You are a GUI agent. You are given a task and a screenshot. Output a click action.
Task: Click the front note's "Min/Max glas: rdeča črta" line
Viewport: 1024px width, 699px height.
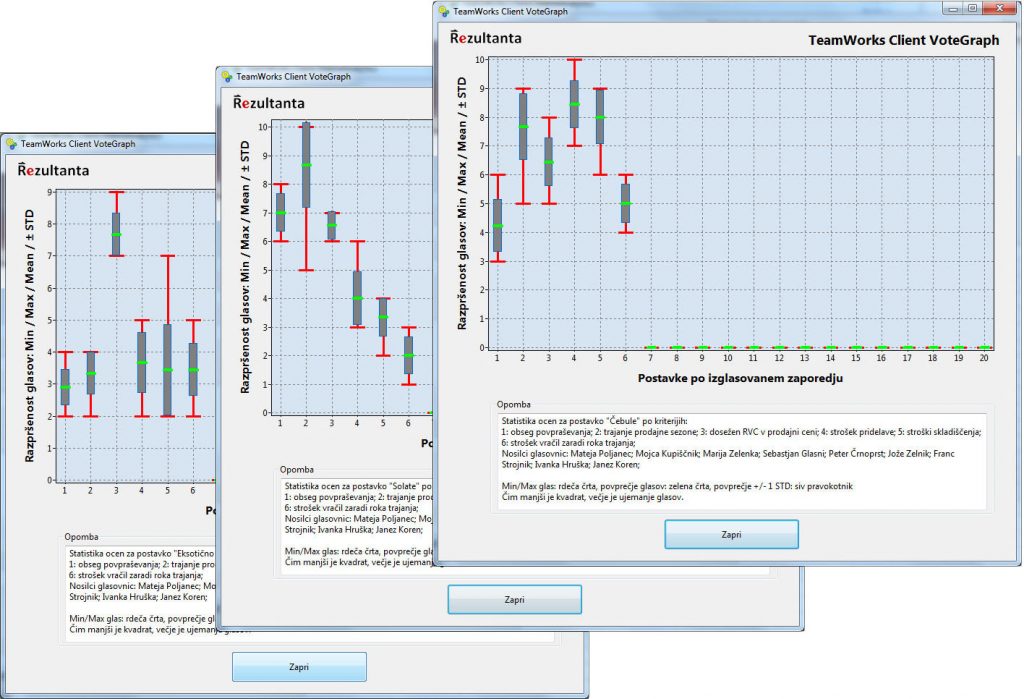(x=677, y=486)
